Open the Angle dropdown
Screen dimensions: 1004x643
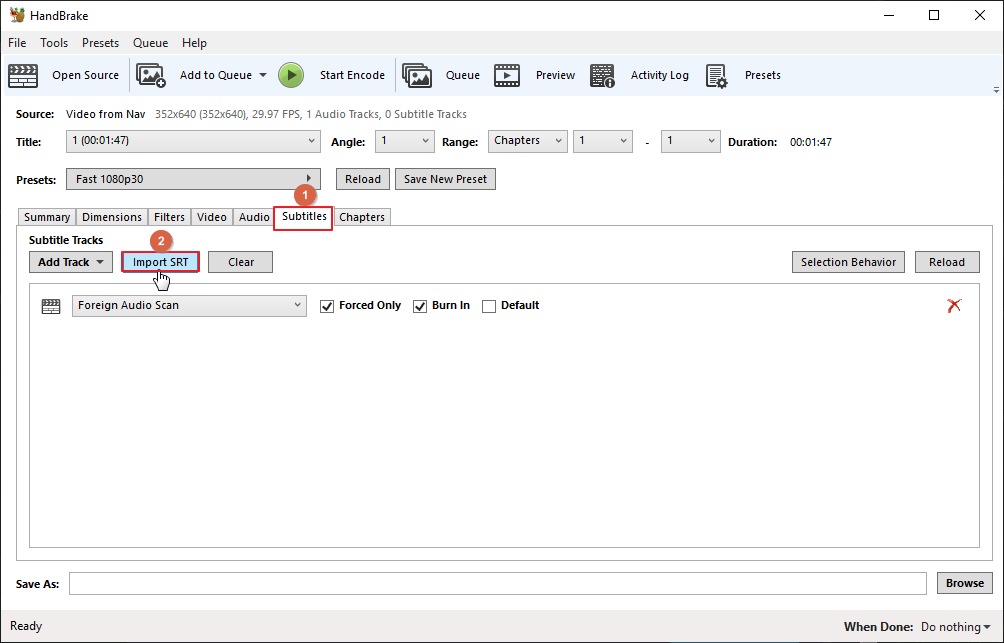pos(405,142)
